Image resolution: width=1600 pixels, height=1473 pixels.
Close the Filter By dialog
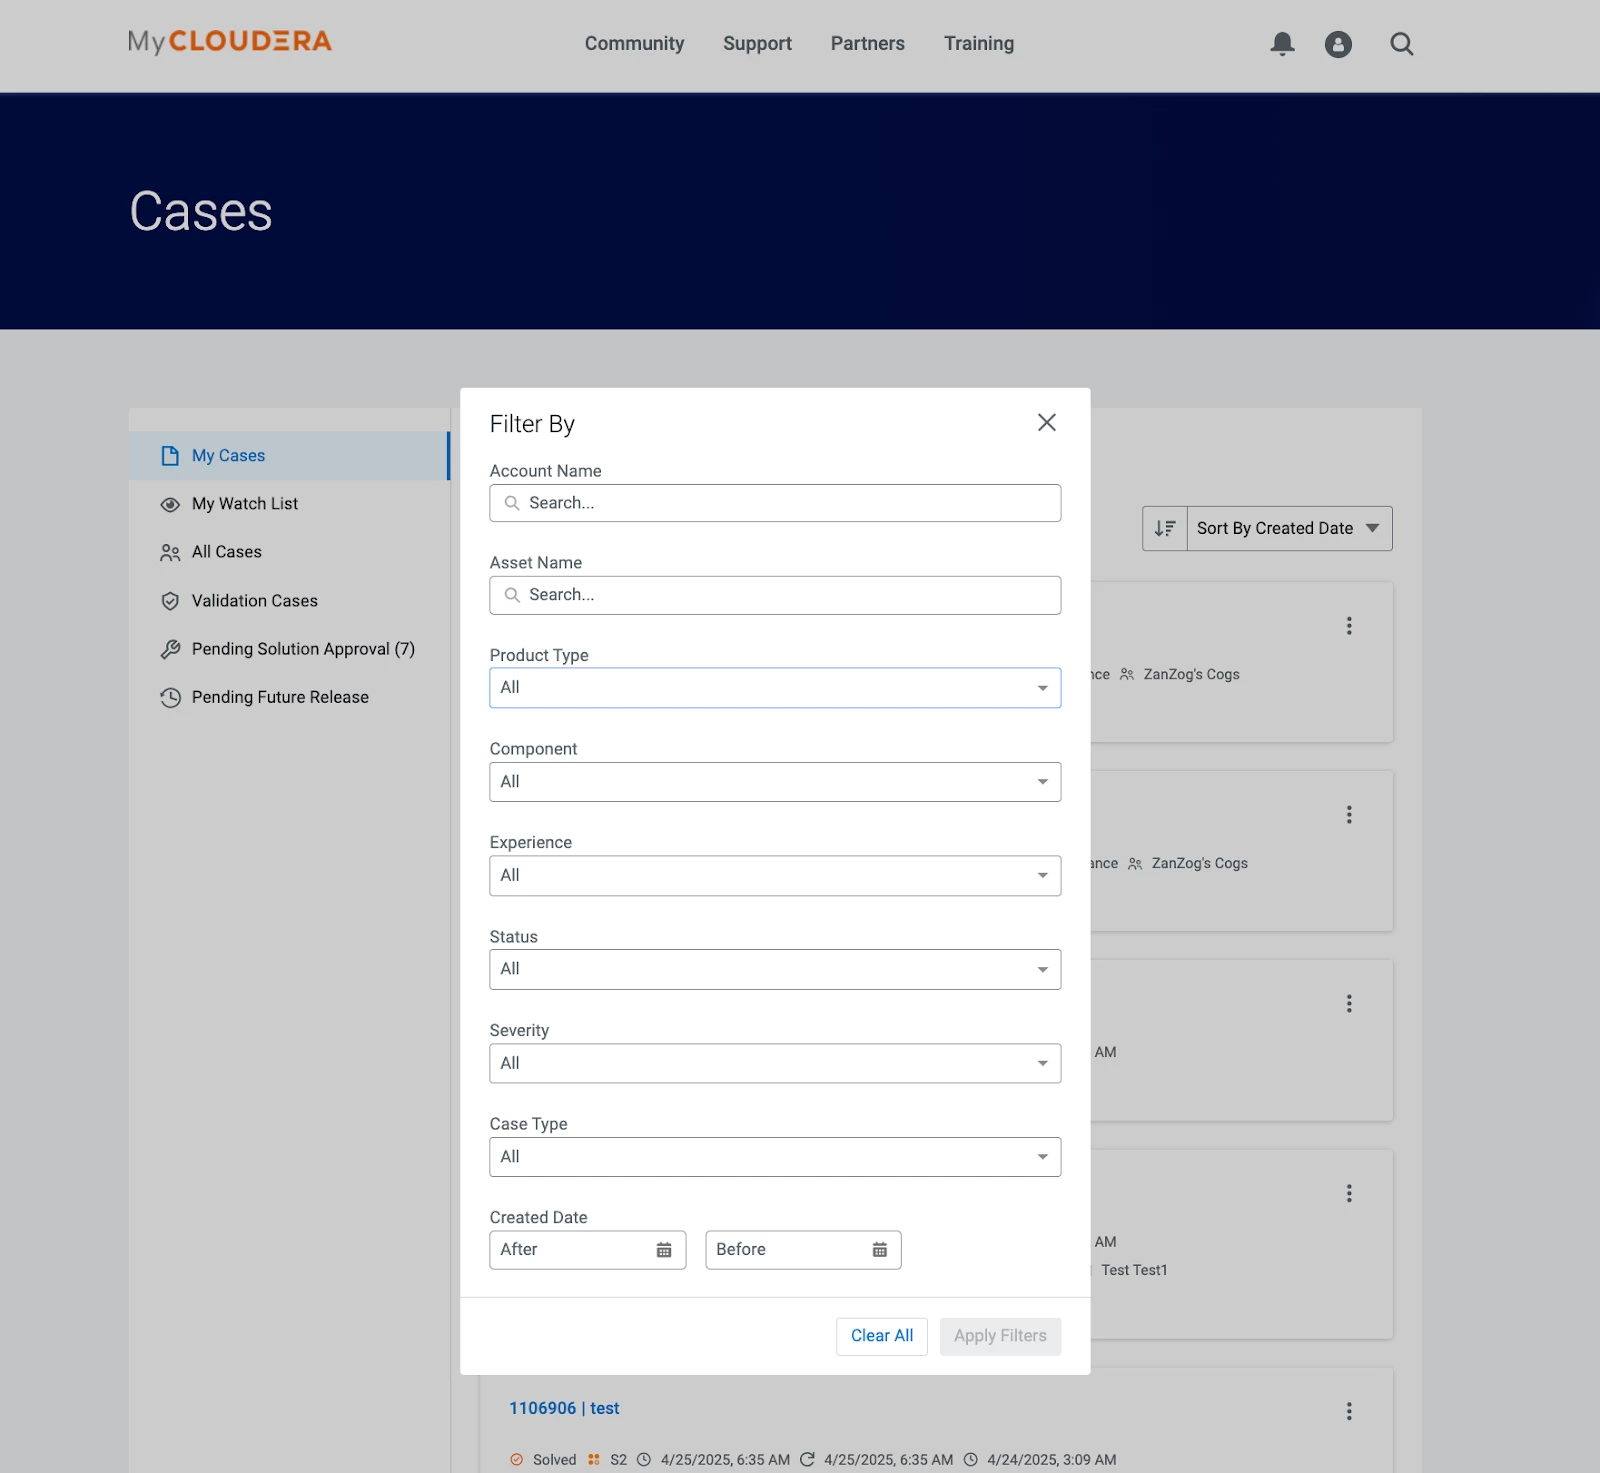click(x=1047, y=422)
